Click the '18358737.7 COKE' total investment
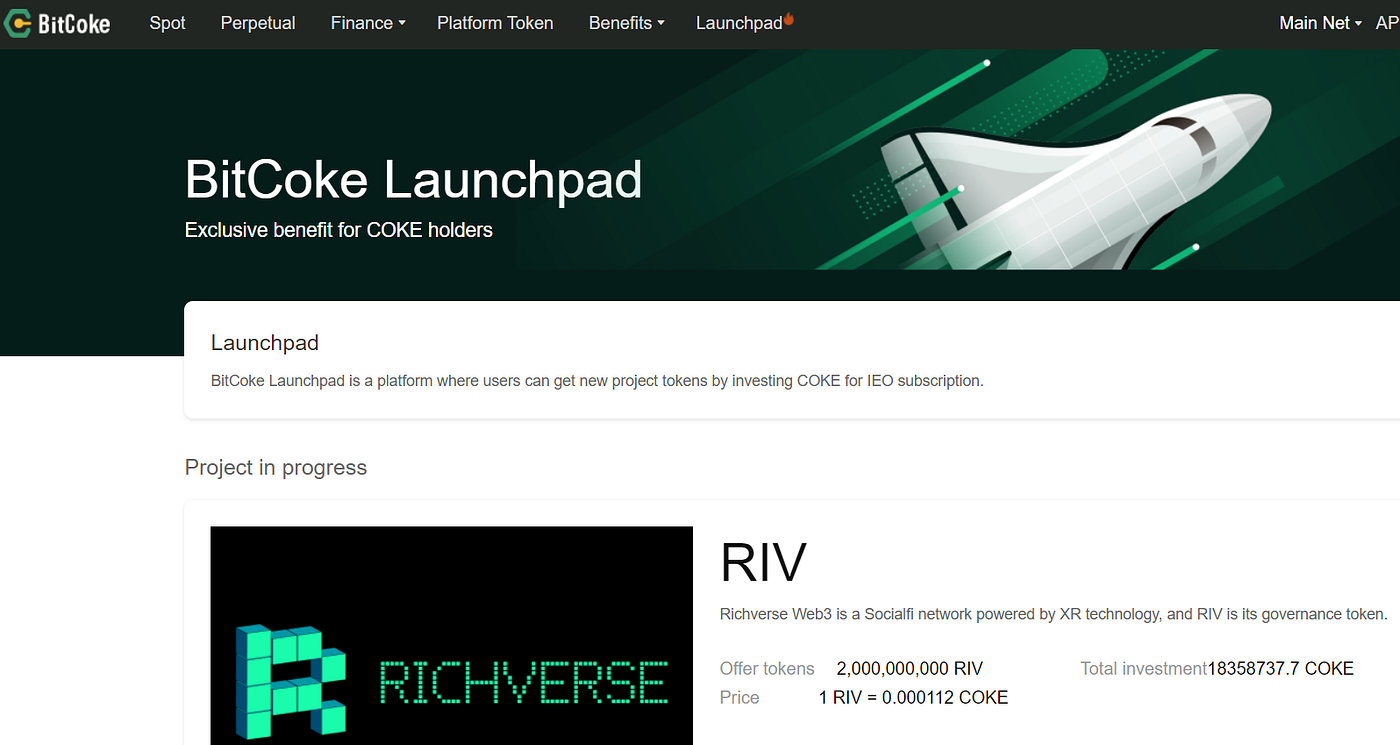The height and width of the screenshot is (745, 1400). (x=1281, y=669)
